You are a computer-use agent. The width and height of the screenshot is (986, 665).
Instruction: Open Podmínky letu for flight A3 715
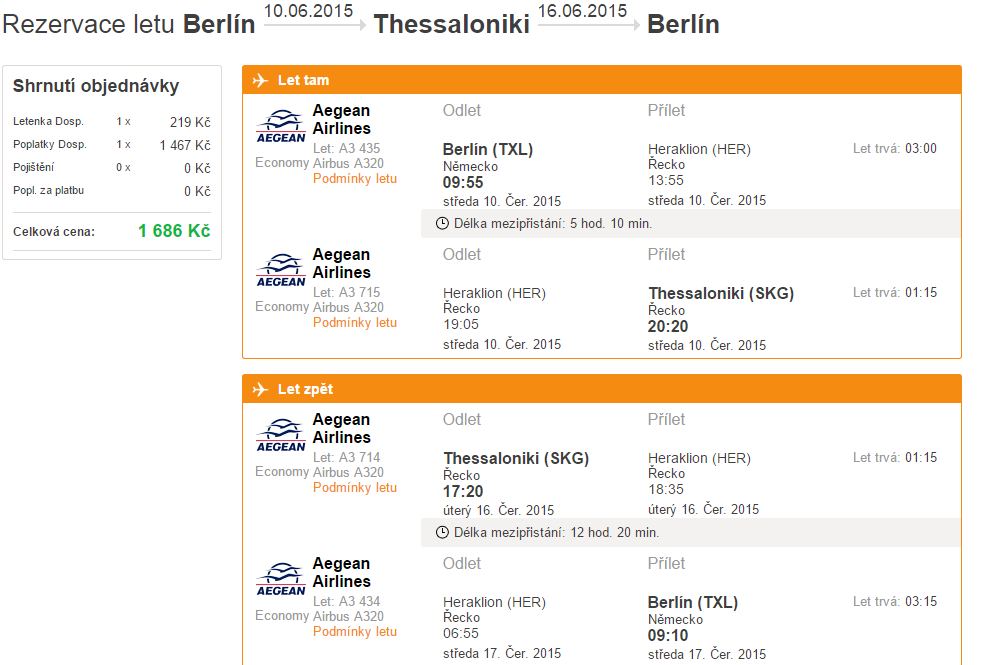coord(355,322)
